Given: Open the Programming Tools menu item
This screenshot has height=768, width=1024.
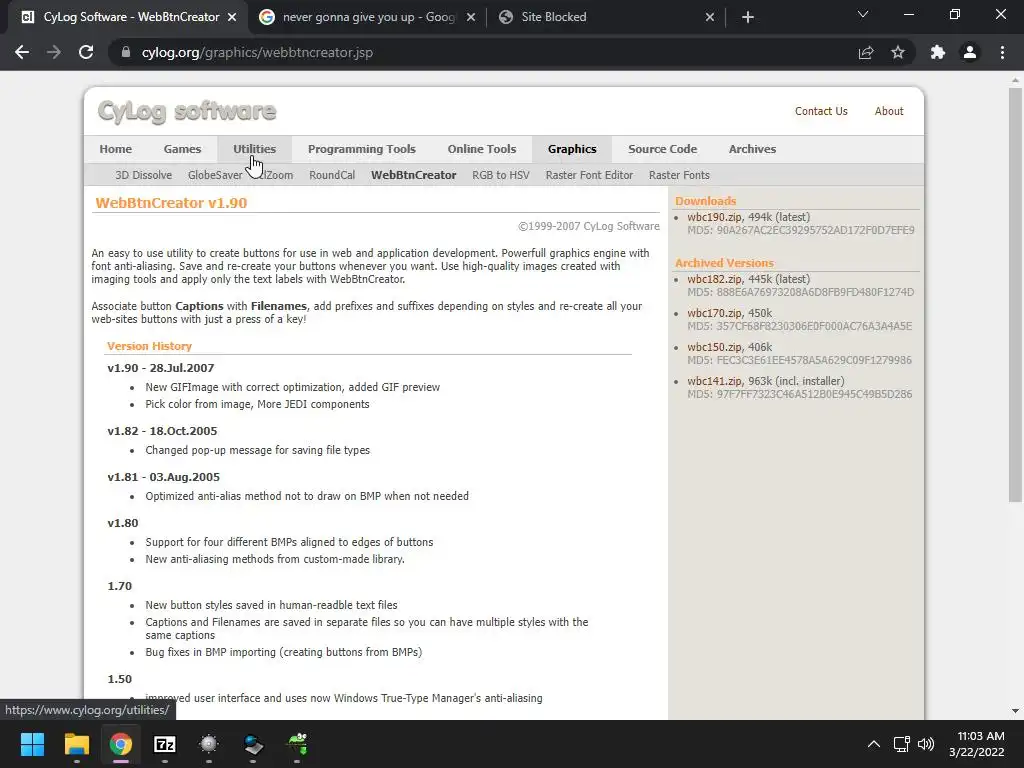Looking at the screenshot, I should 362,149.
